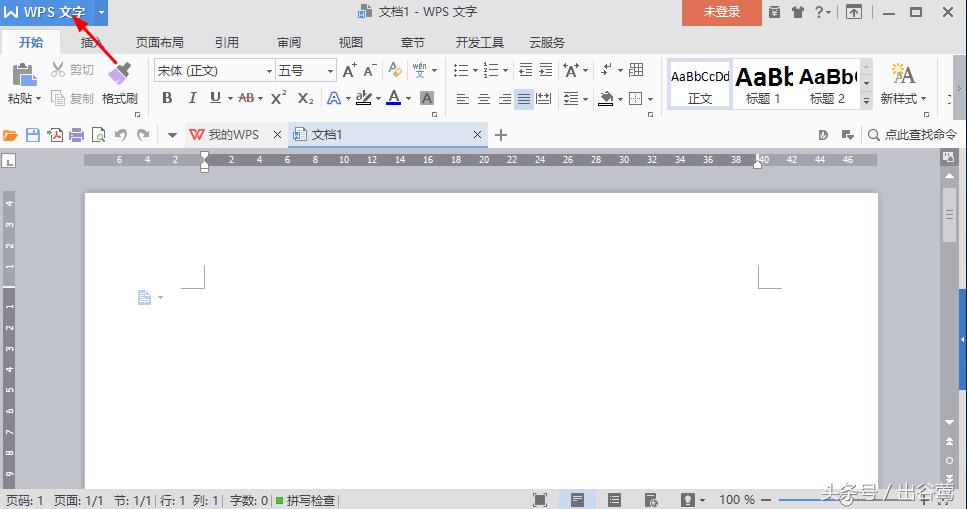Expand line spacing options arrow
The width and height of the screenshot is (967, 509).
[x=585, y=99]
